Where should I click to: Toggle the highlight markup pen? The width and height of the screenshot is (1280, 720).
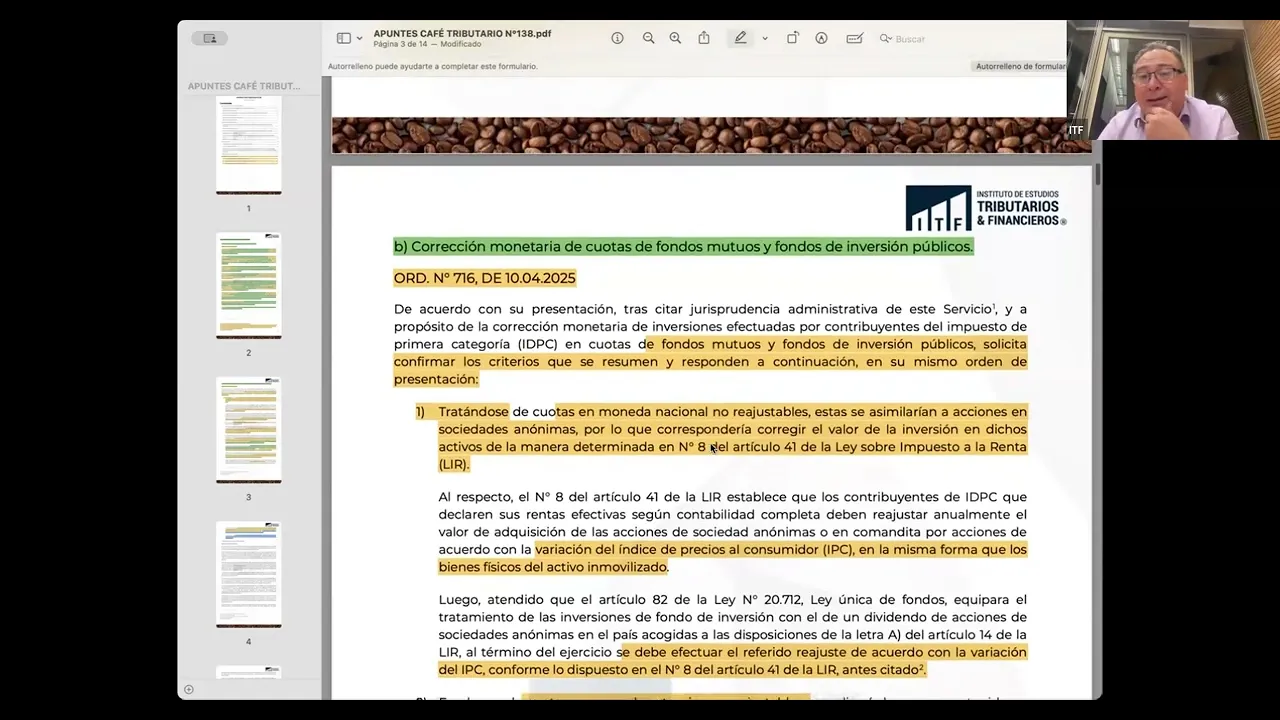tap(741, 37)
